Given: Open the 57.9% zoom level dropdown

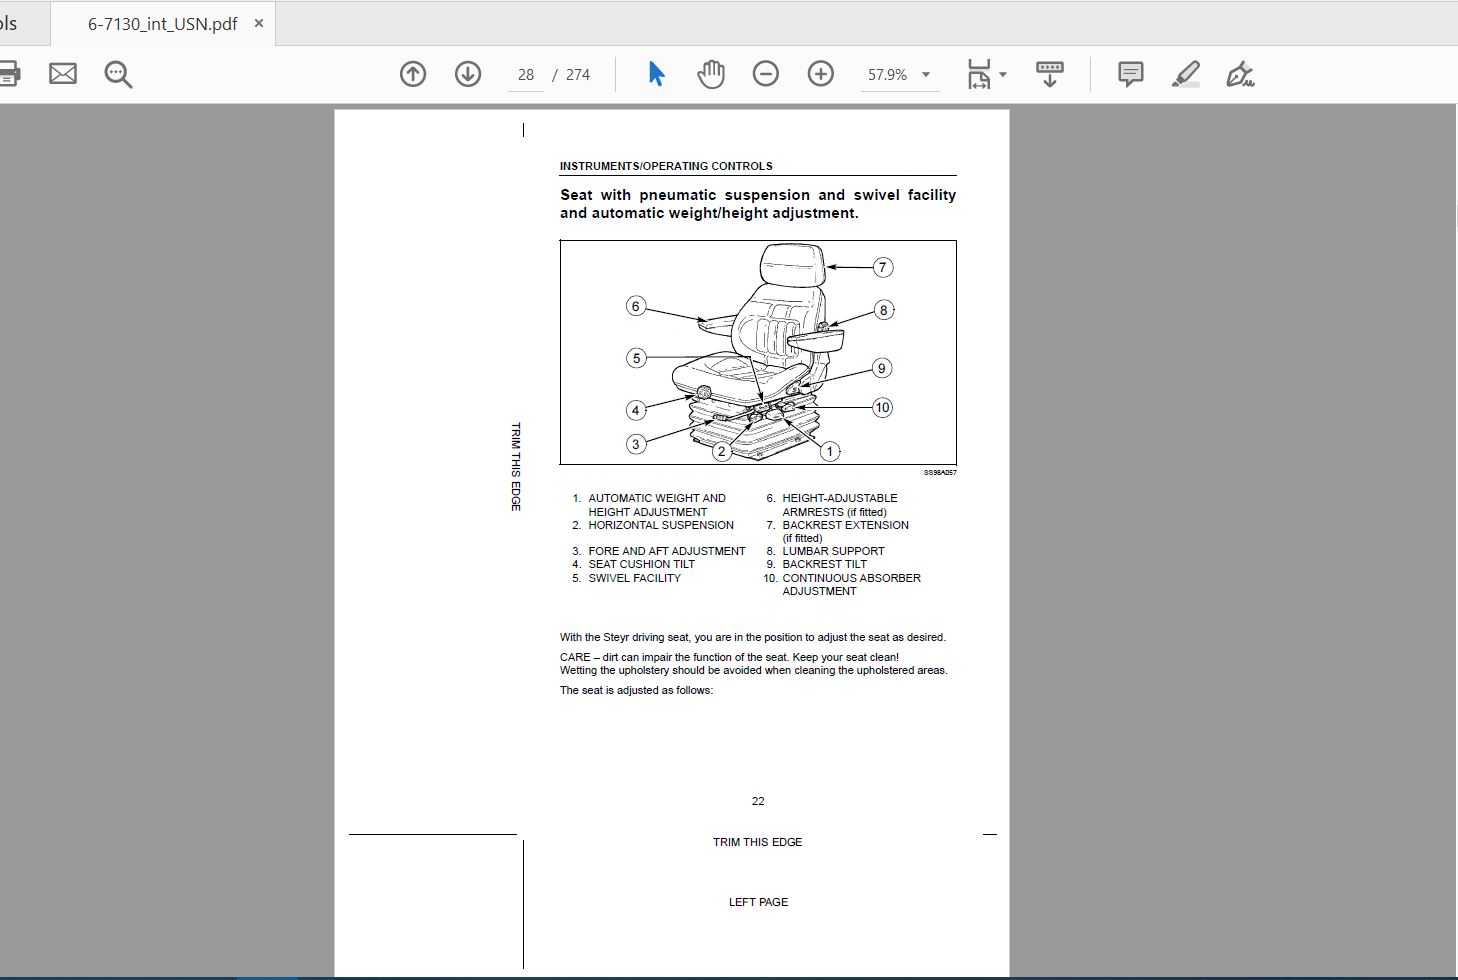Looking at the screenshot, I should 899,75.
